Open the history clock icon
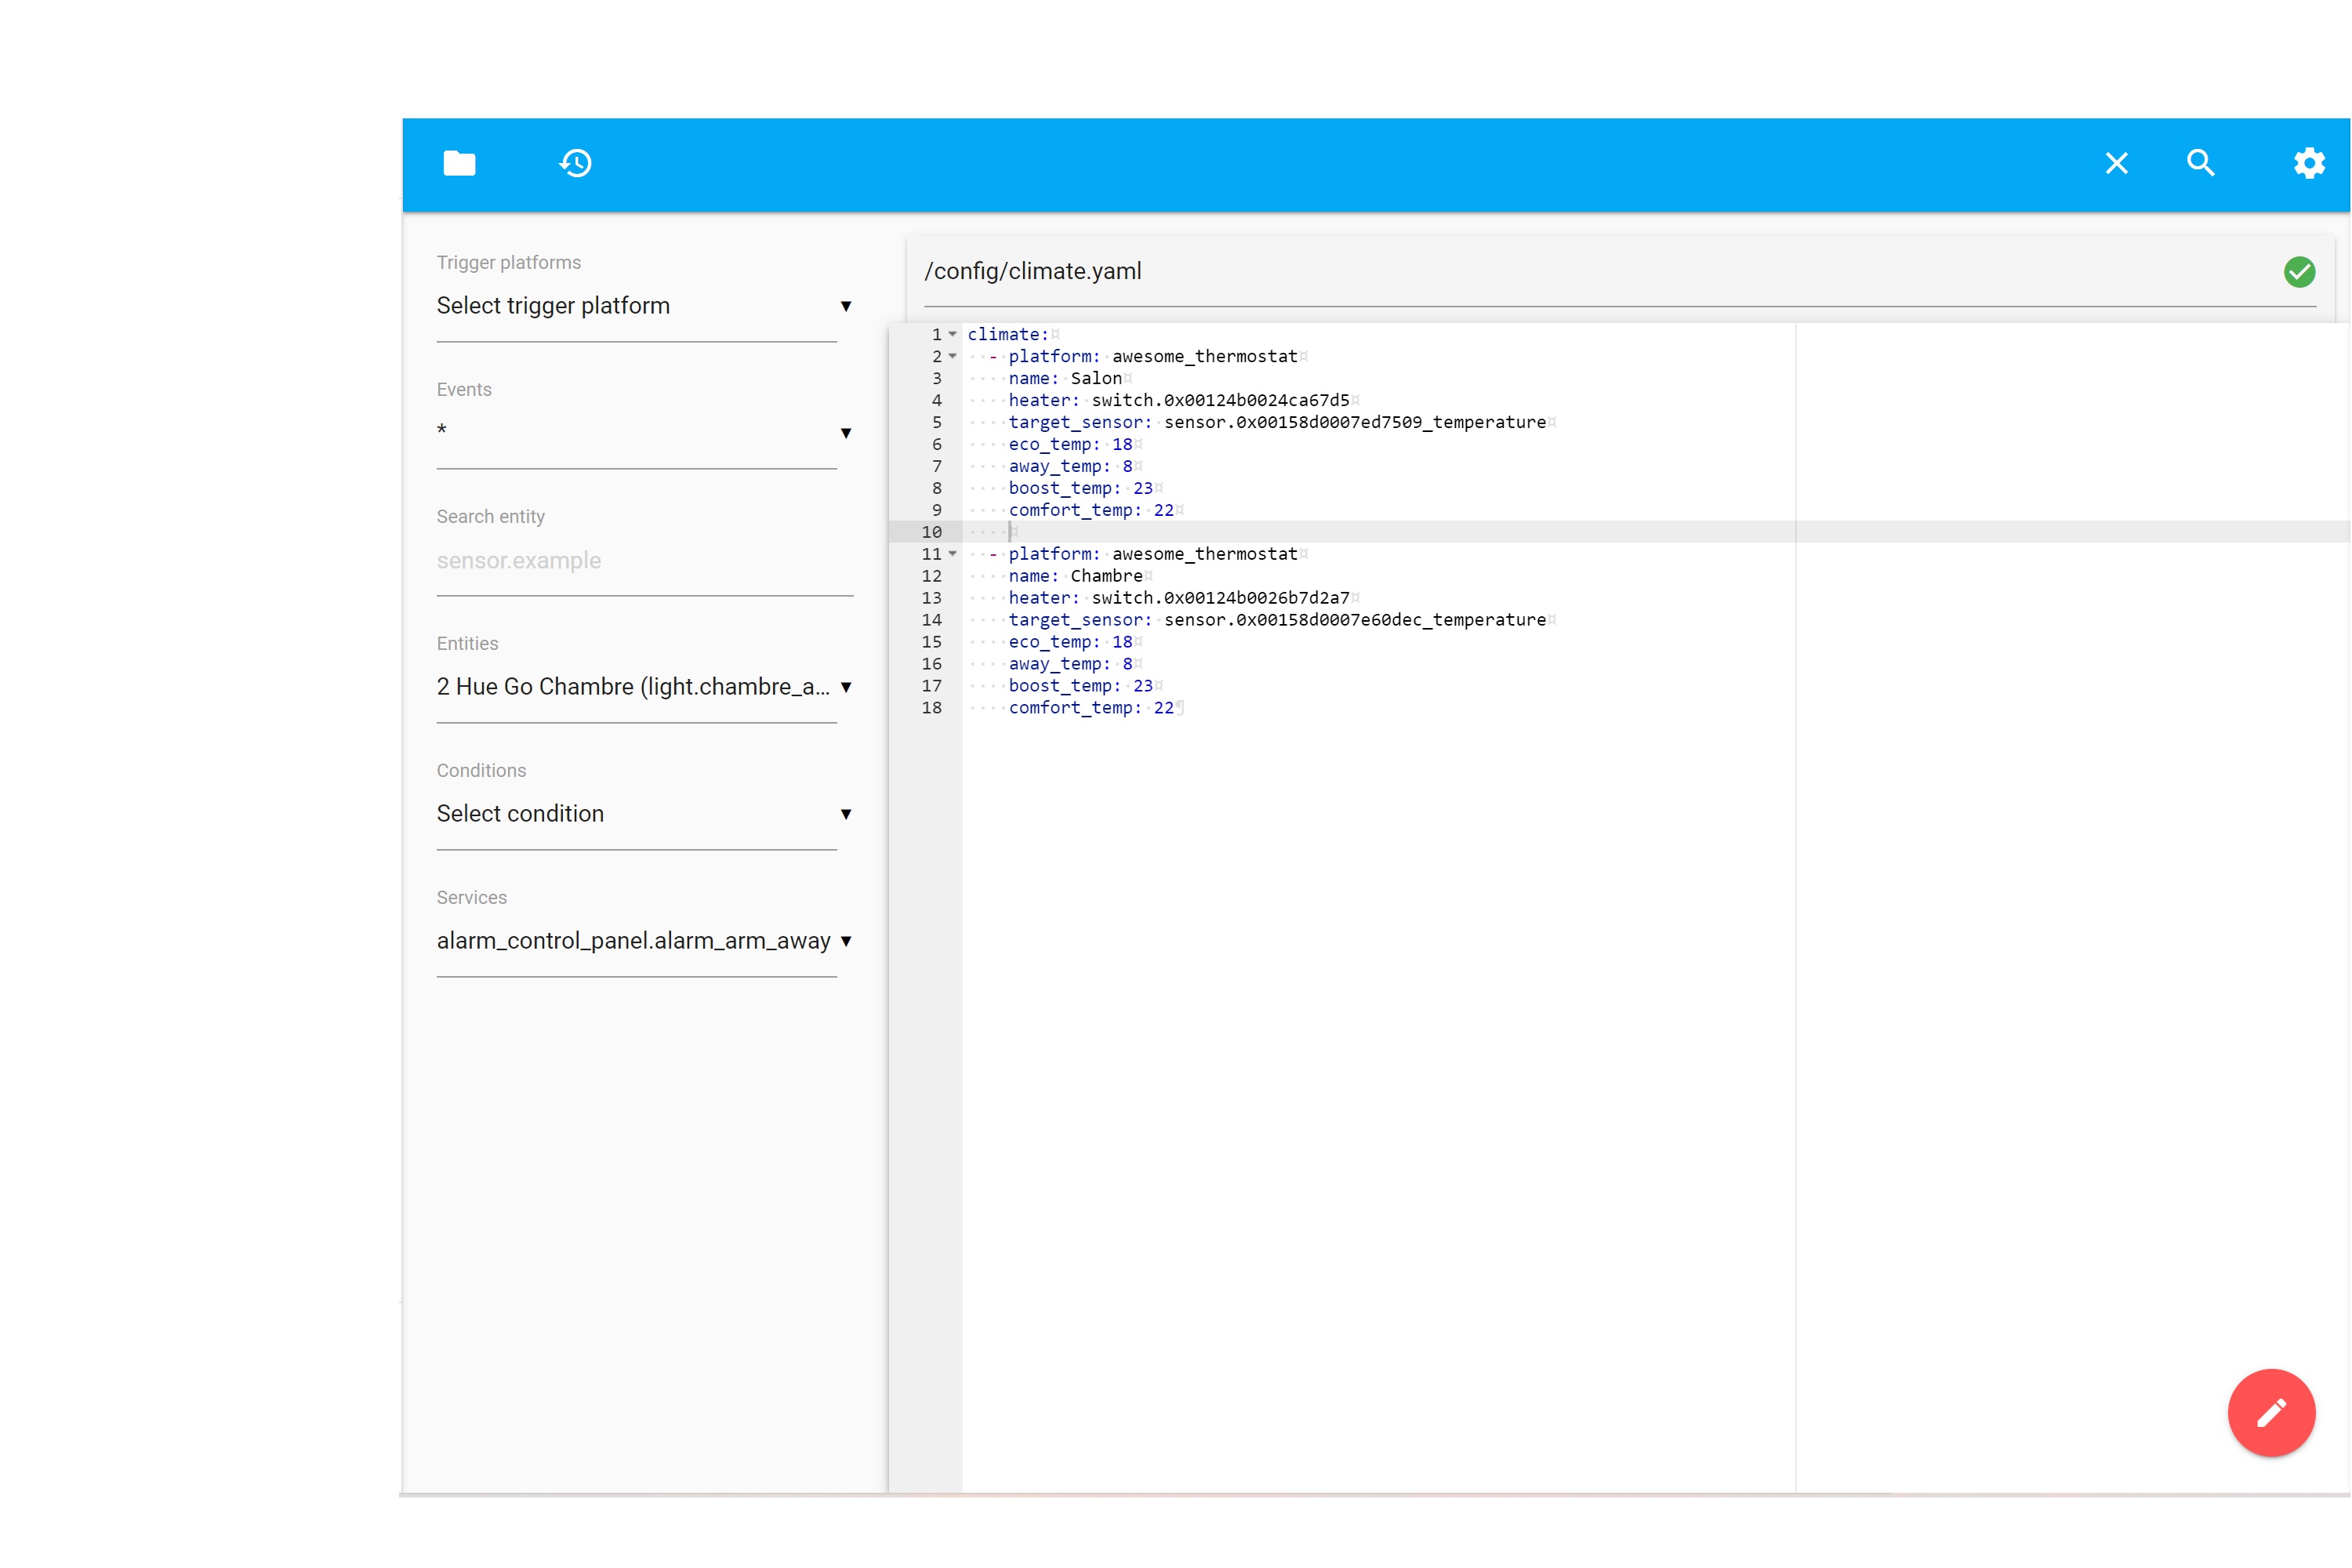The height and width of the screenshot is (1568, 2352). click(x=575, y=163)
